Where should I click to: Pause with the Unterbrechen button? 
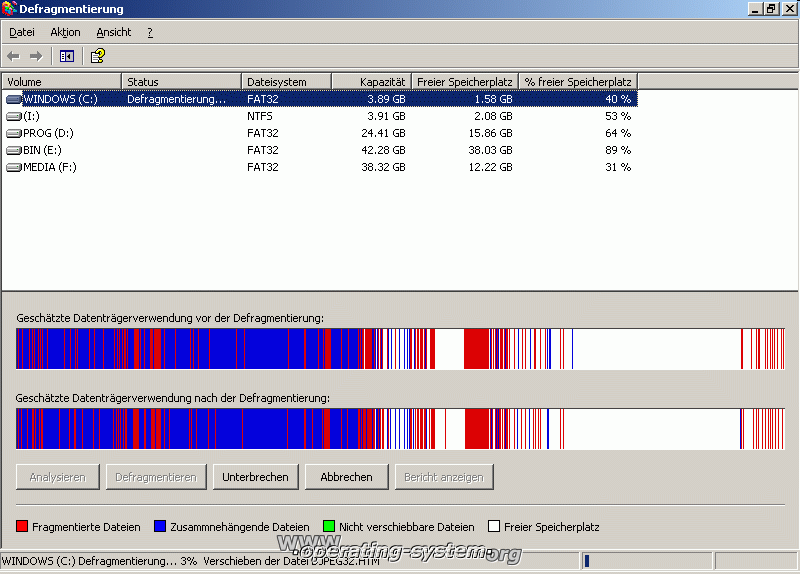(x=256, y=477)
